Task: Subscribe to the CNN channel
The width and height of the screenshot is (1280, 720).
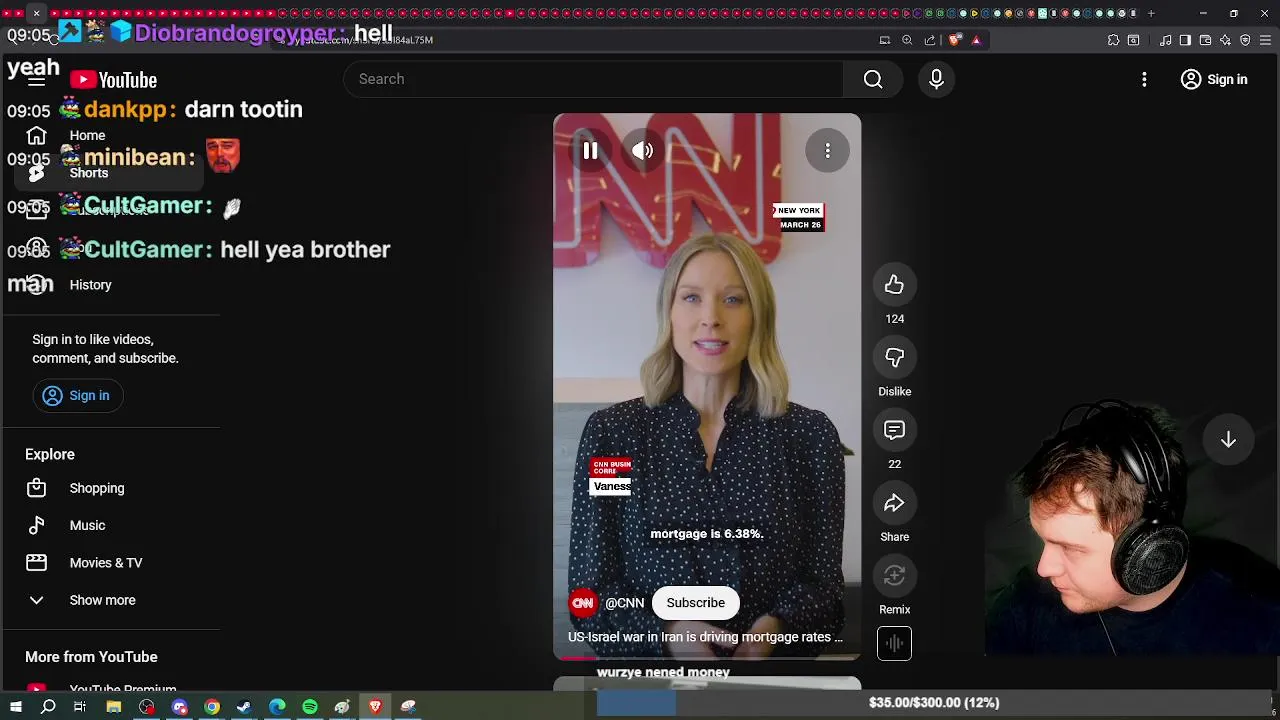Action: [695, 603]
